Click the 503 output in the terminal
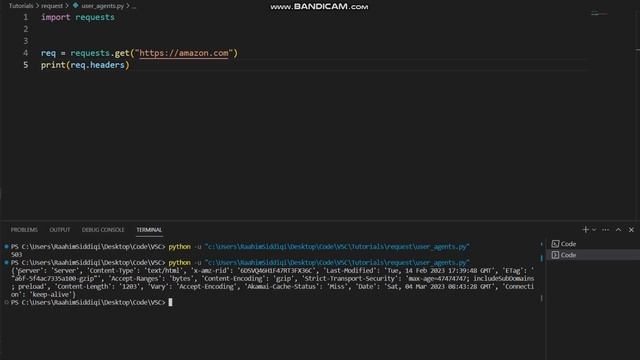 tap(17, 254)
